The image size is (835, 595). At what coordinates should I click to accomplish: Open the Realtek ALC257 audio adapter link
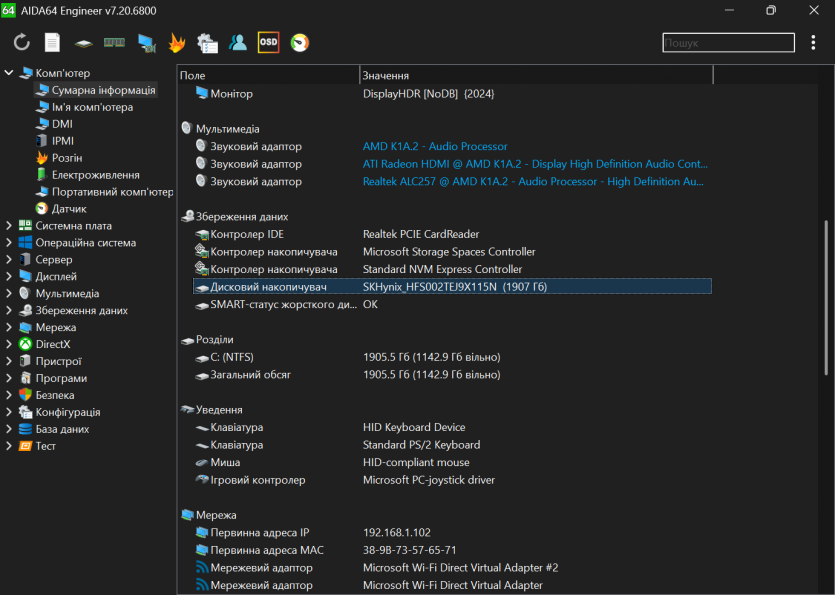[535, 182]
